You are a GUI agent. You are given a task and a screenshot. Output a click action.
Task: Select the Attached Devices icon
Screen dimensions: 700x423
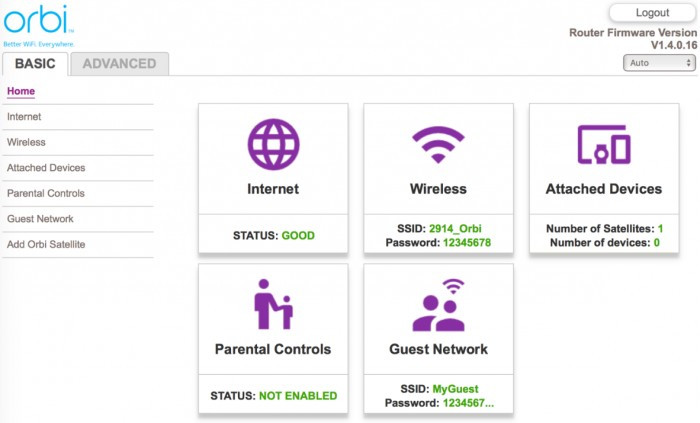coord(604,144)
